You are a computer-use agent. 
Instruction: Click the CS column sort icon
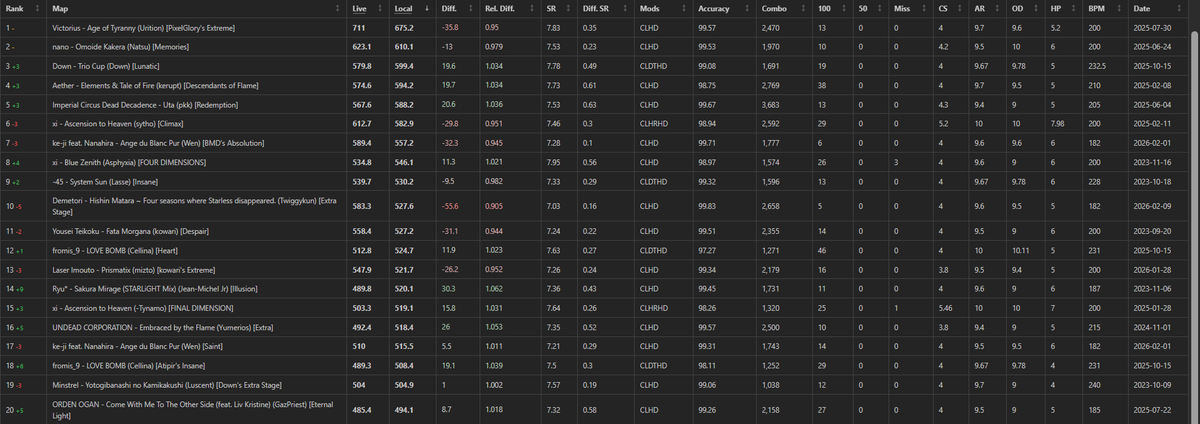[961, 10]
